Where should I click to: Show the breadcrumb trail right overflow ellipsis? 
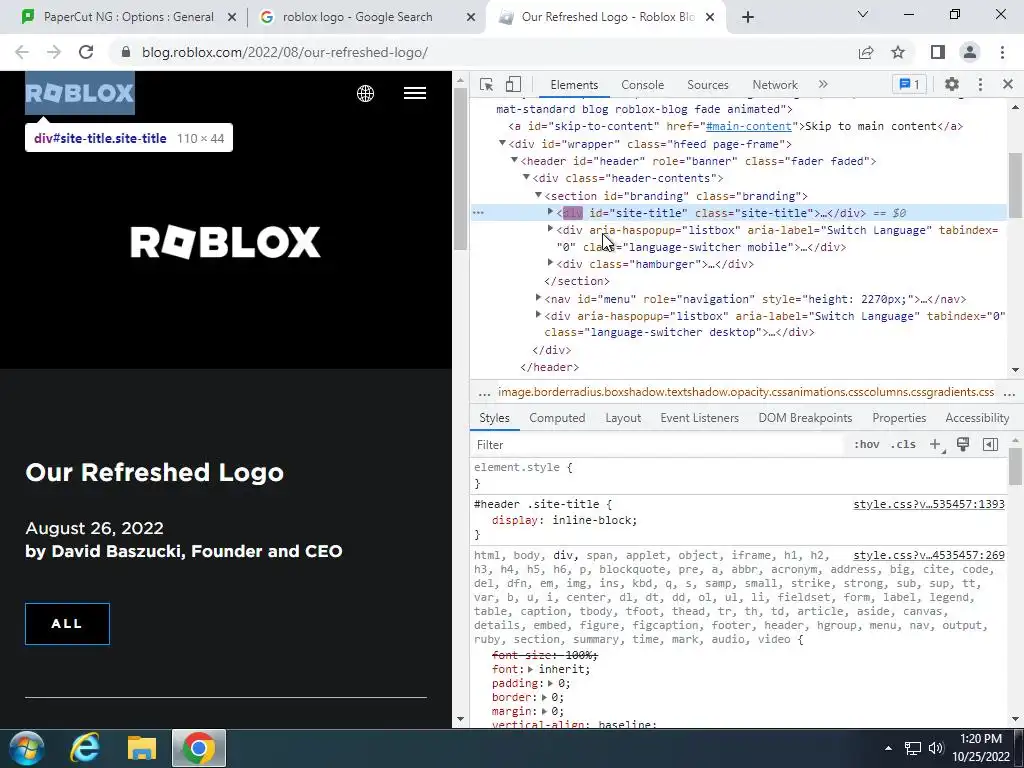(1009, 392)
